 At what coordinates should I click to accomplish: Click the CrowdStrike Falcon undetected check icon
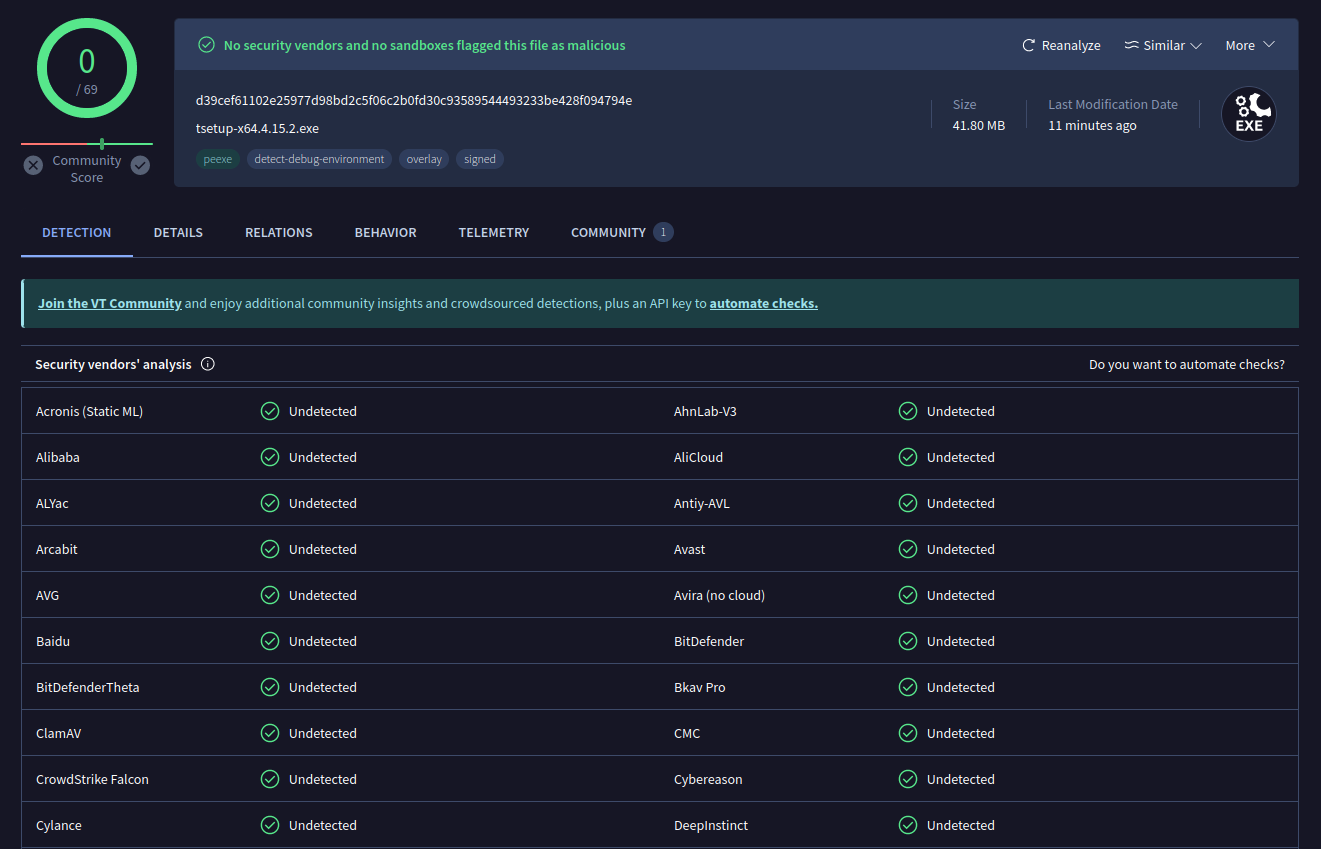coord(270,779)
